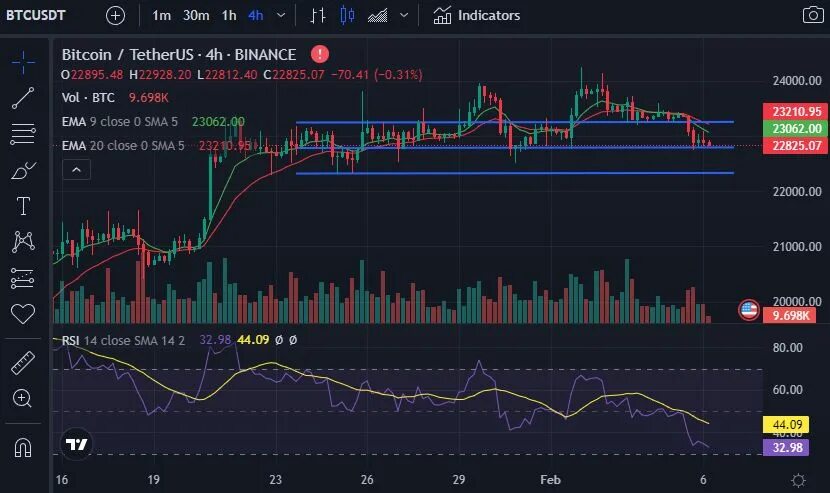Select the trend line tool
830x493 pixels.
tap(23, 98)
